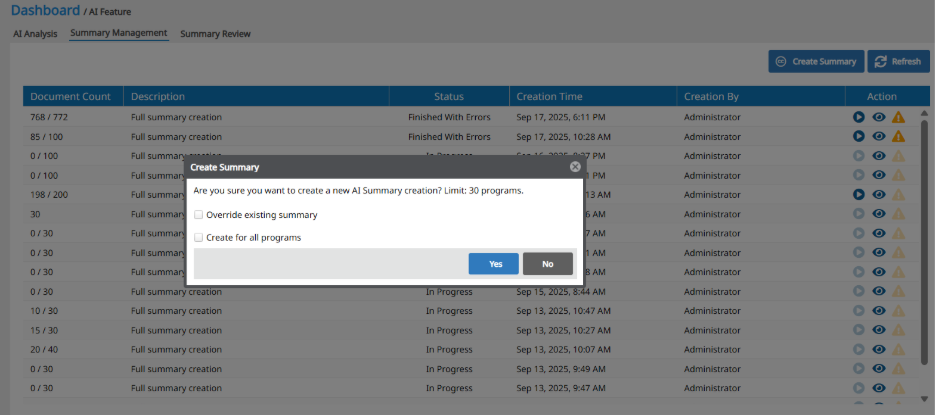Click warning icon for 198 / 200 row
Screen dimensions: 936x415
coord(898,194)
